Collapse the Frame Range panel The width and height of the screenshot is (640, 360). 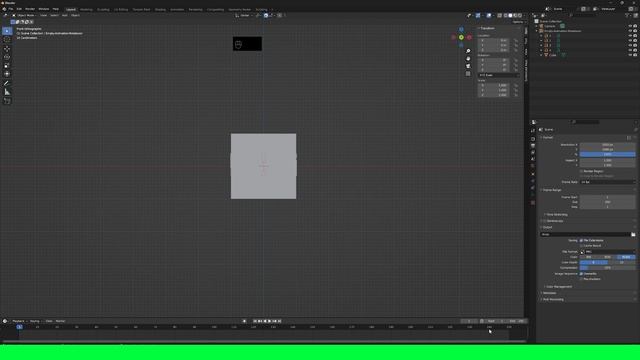click(x=551, y=190)
